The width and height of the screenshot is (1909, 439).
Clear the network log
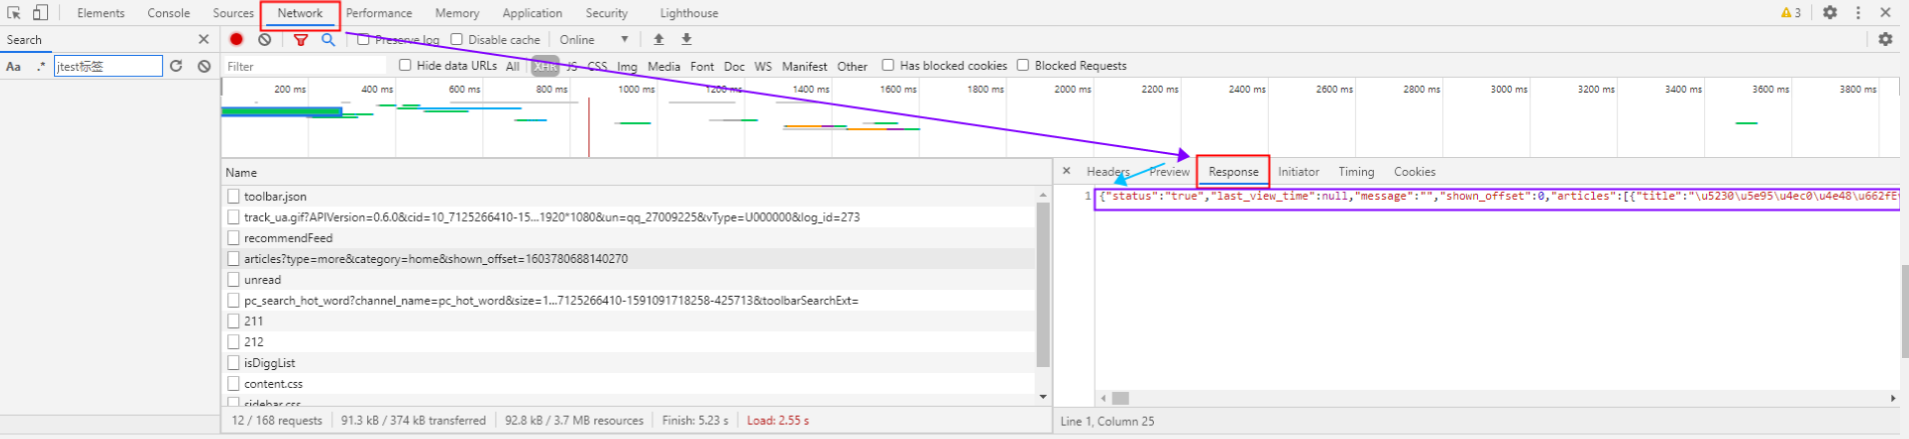pos(264,39)
